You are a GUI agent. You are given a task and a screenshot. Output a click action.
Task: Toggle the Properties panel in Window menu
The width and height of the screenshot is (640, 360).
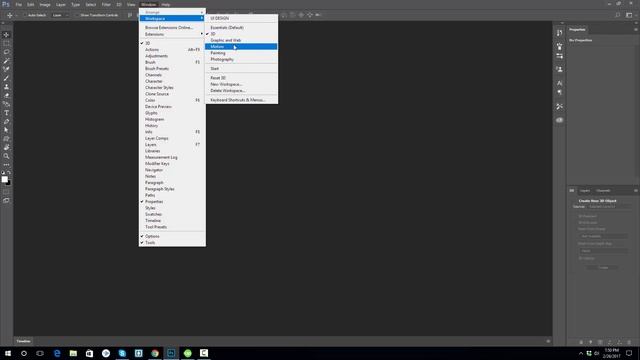(172, 202)
